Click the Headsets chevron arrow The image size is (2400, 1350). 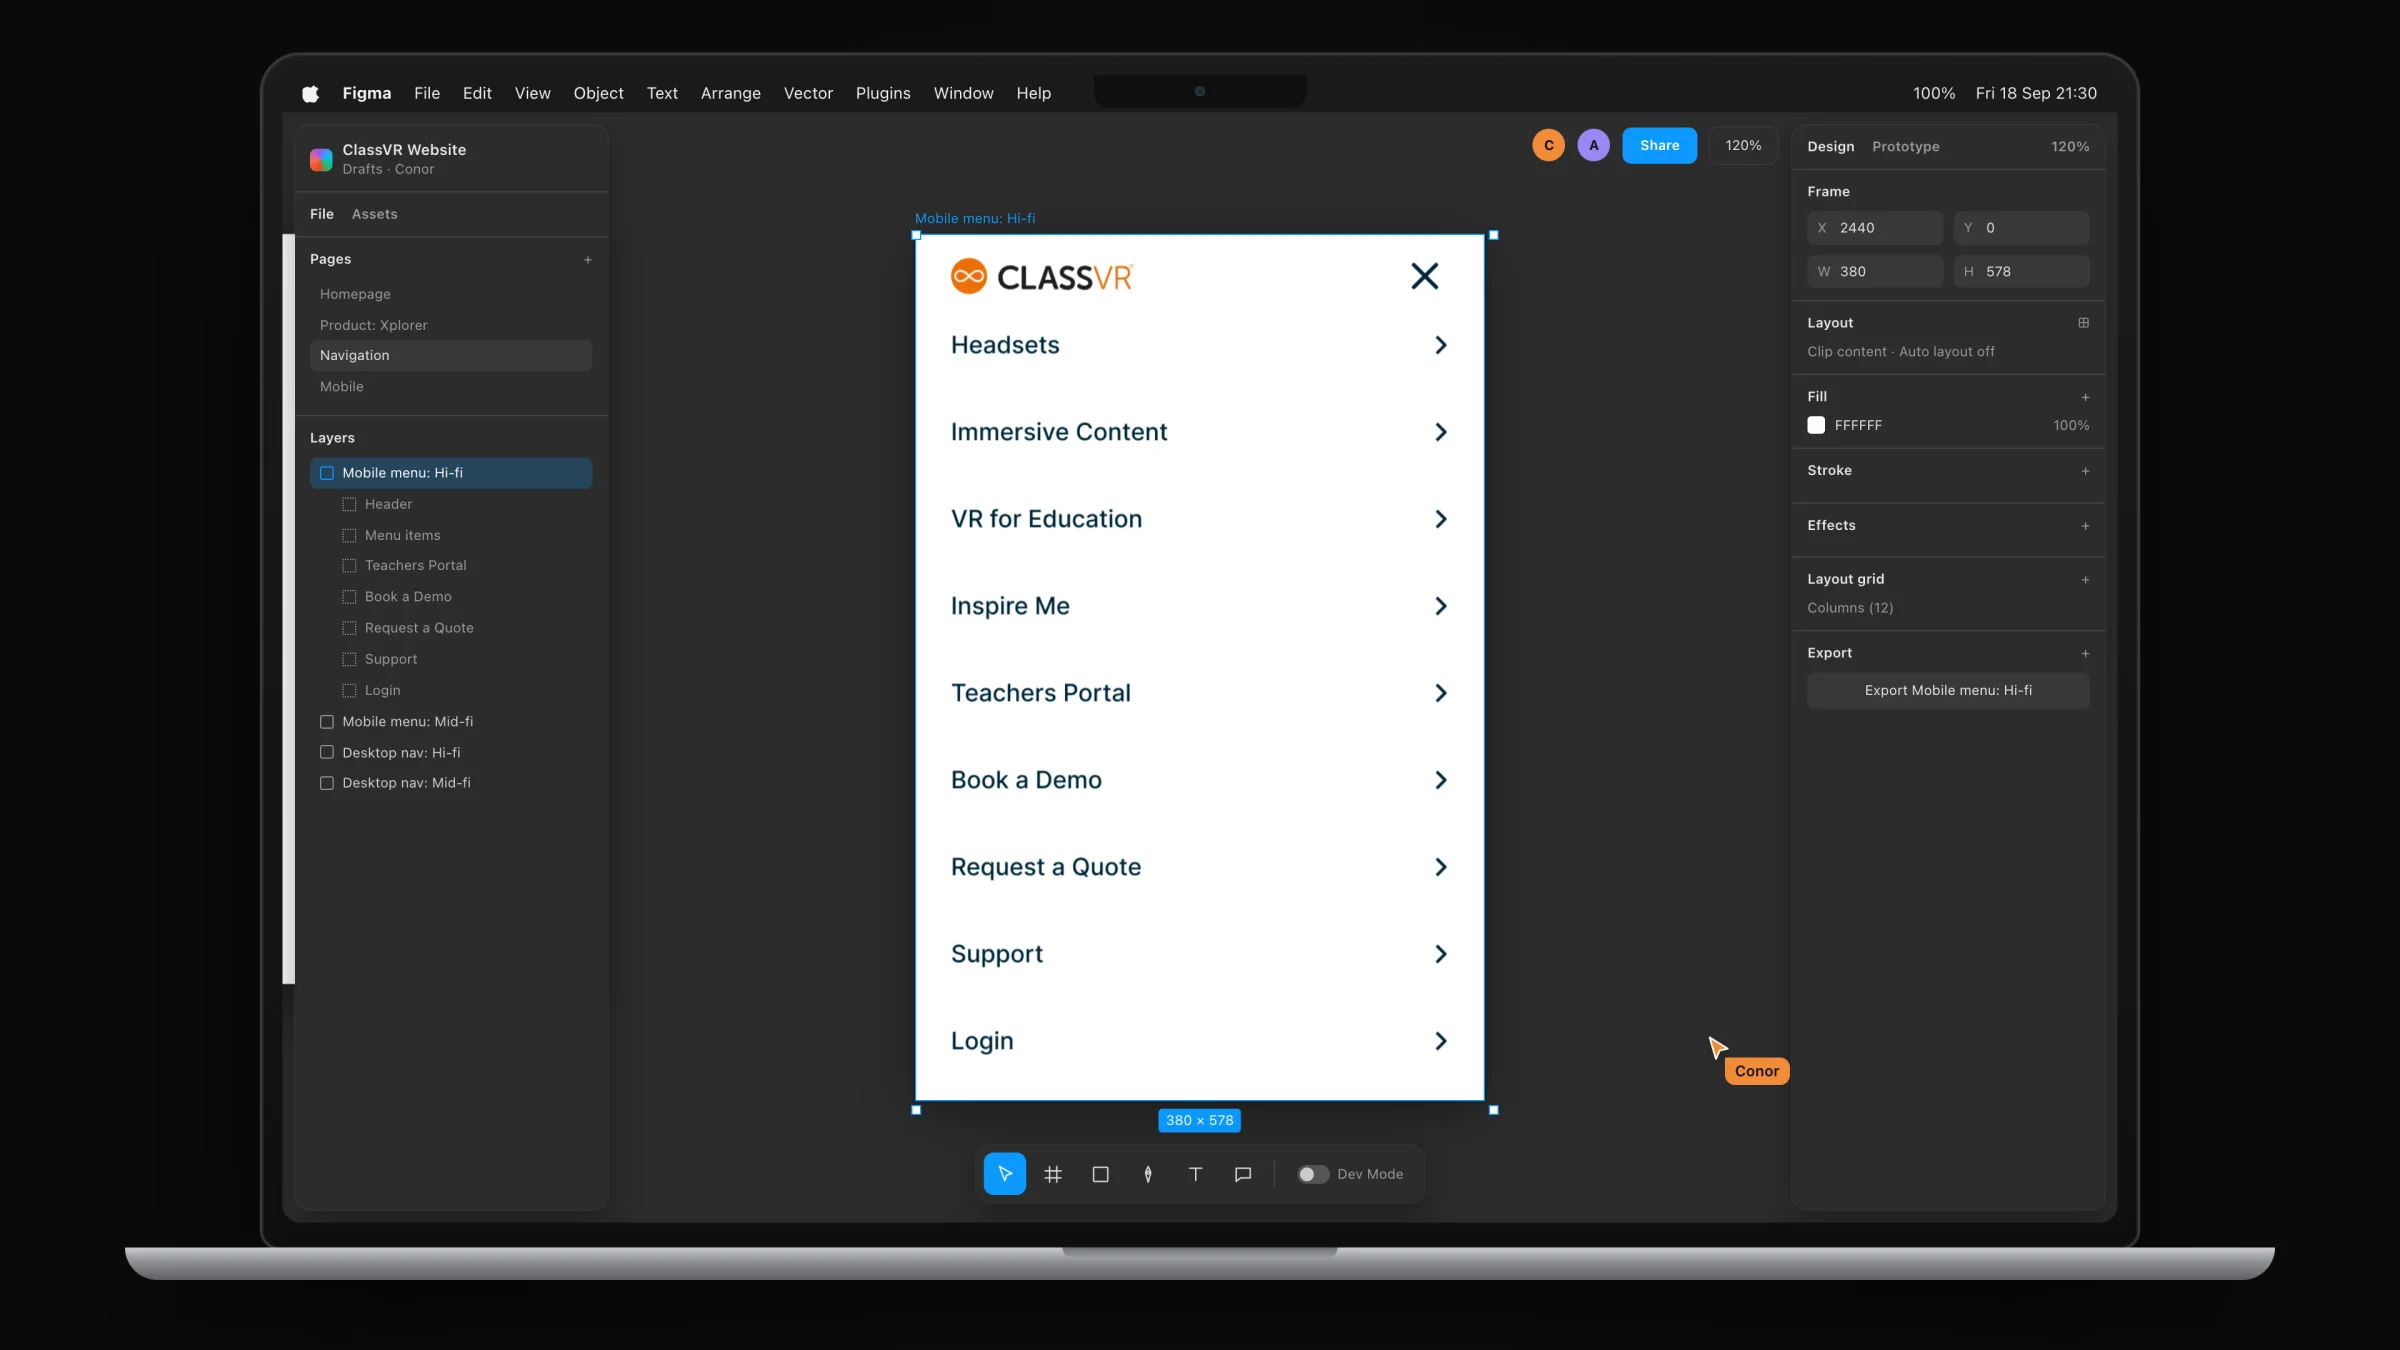[x=1440, y=345]
